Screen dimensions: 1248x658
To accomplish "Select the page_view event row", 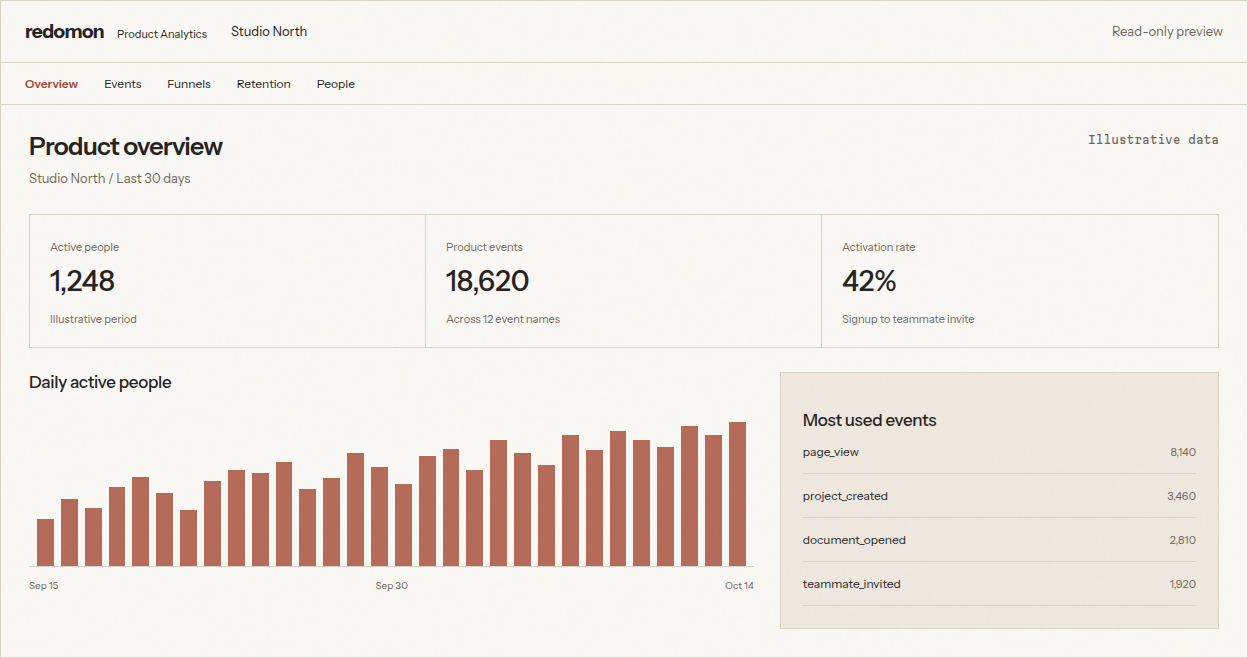I will (x=999, y=453).
